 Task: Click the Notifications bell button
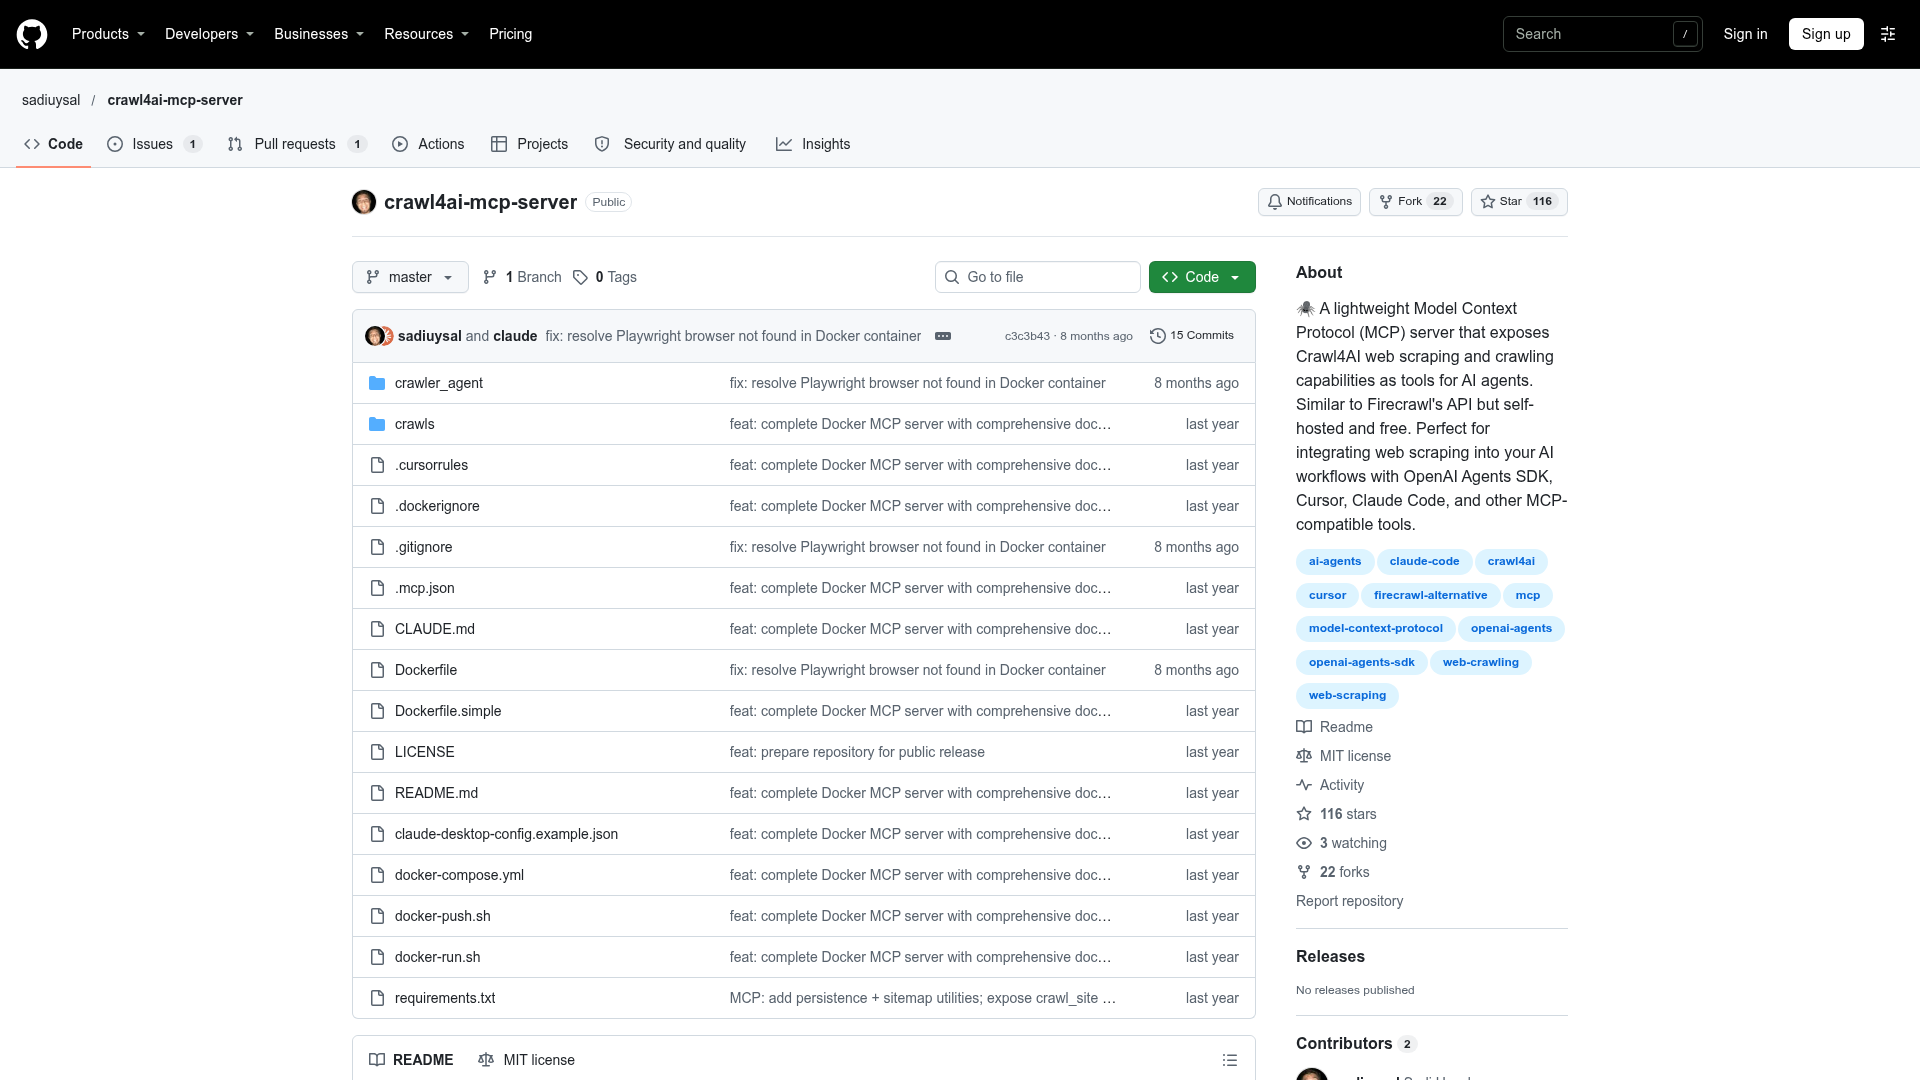tap(1309, 202)
